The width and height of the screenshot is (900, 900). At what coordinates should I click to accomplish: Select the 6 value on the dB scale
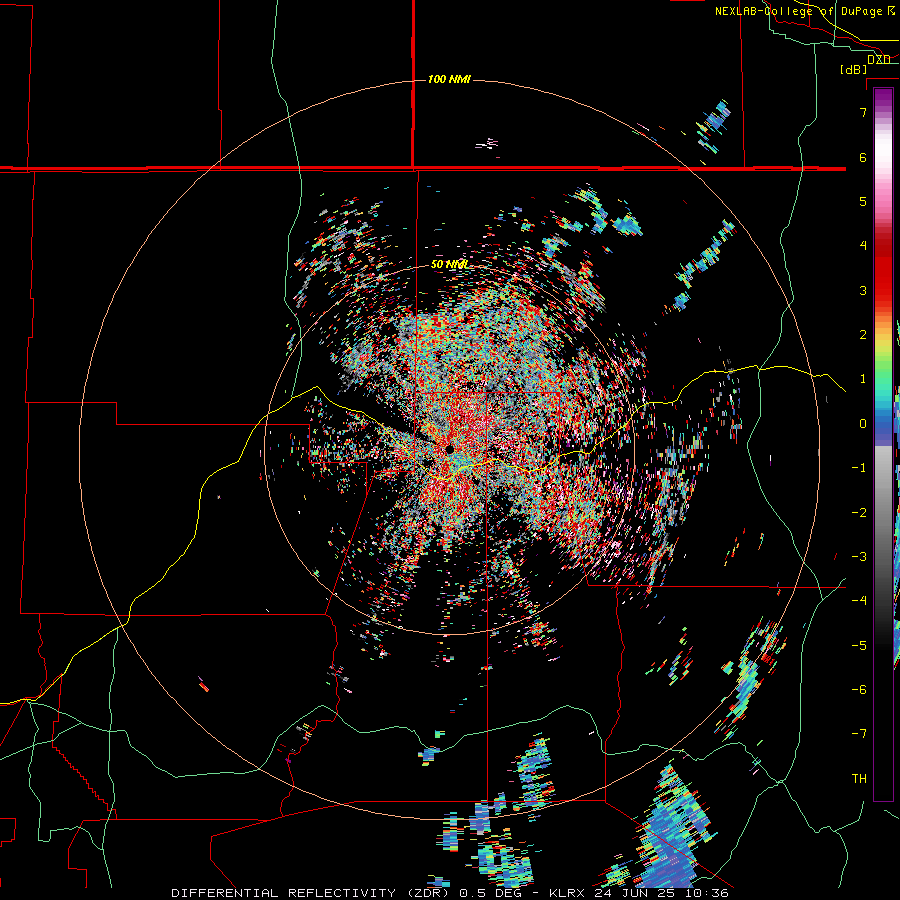pos(863,157)
